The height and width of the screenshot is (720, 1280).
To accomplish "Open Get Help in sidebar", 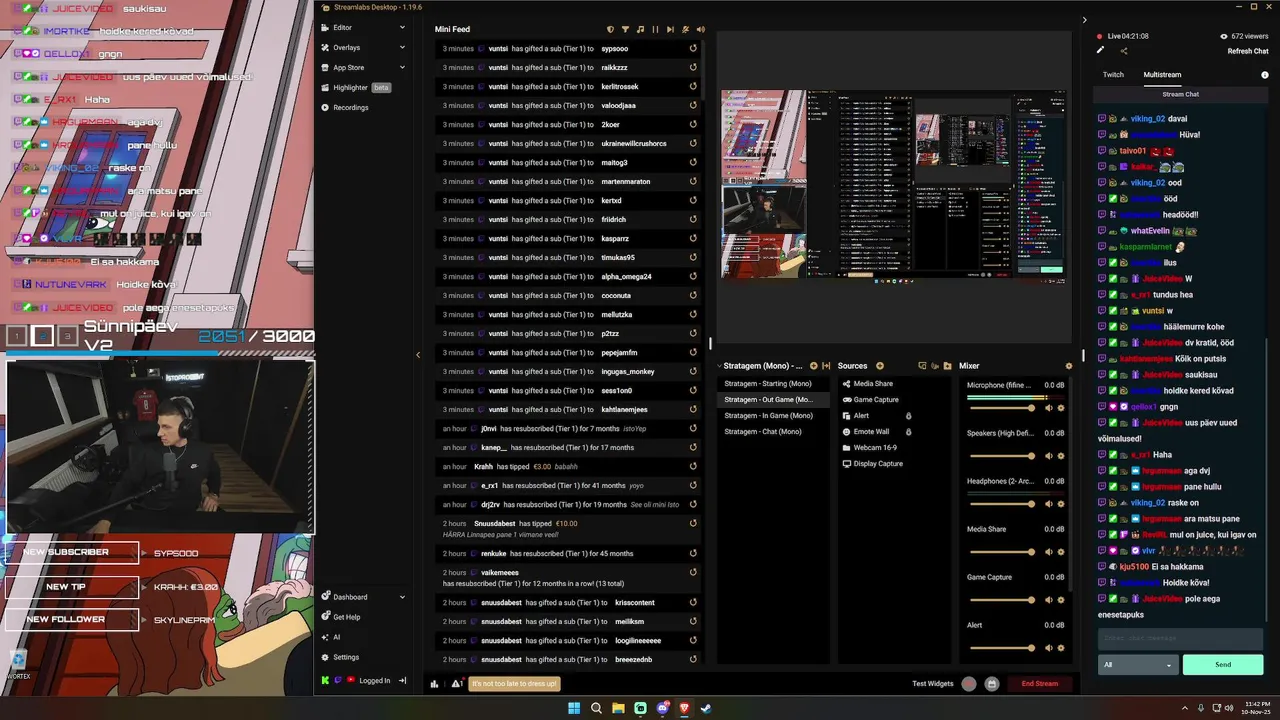I will point(340,617).
